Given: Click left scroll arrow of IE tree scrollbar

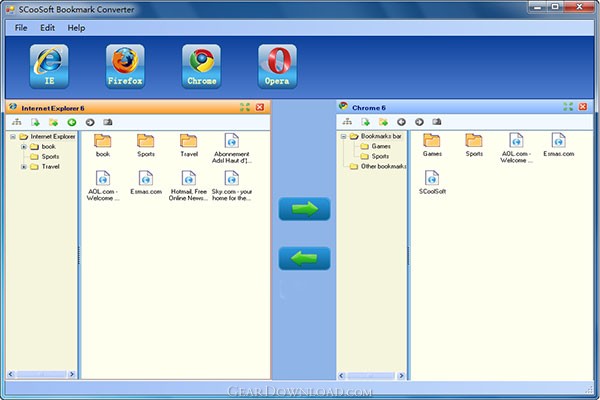Looking at the screenshot, I should point(11,374).
